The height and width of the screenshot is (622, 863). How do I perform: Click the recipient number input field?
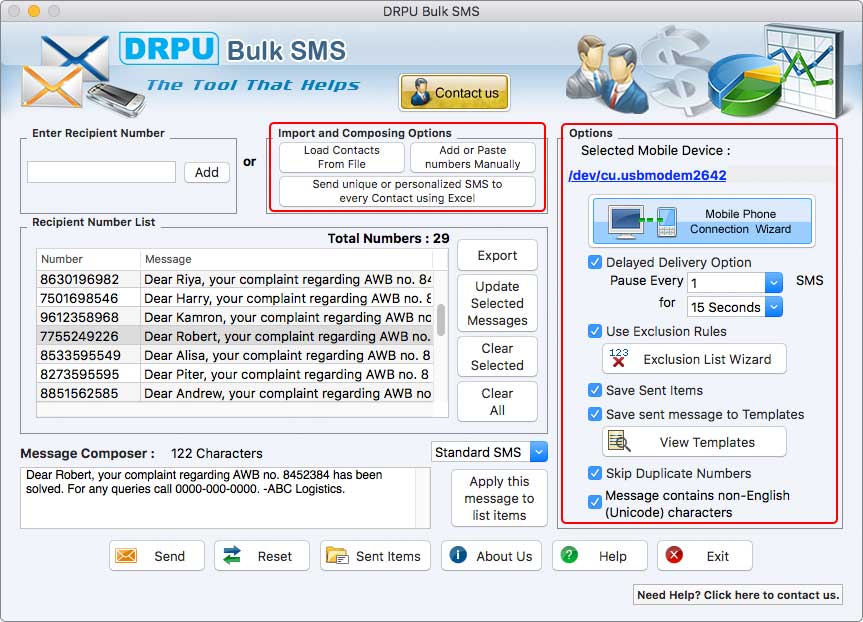pyautogui.click(x=101, y=172)
